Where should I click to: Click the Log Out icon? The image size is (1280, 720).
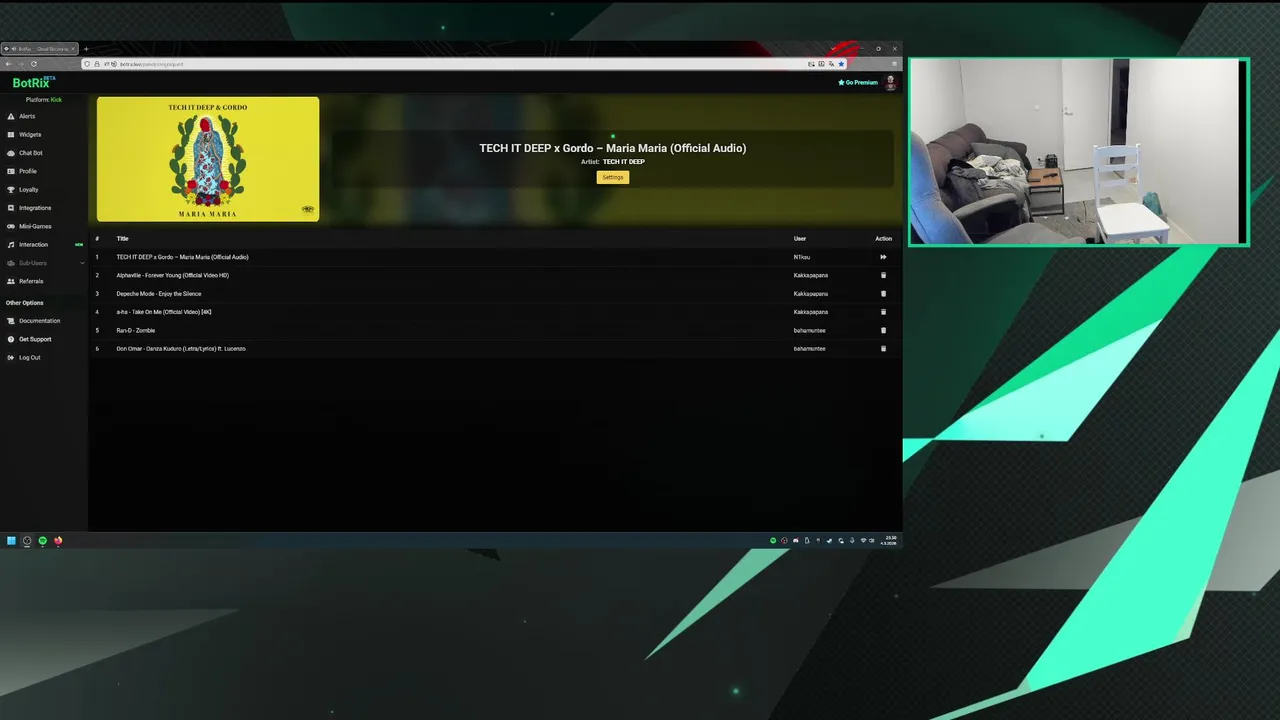pos(11,357)
